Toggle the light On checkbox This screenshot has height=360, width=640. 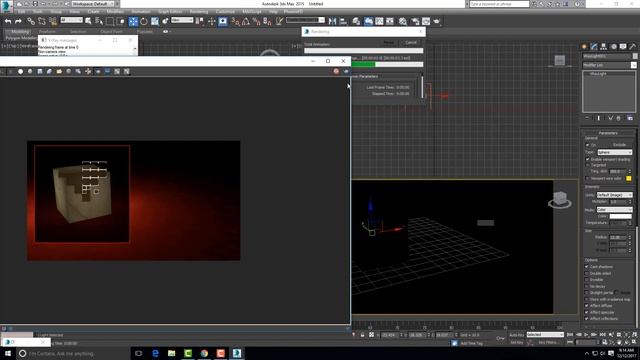coord(587,145)
